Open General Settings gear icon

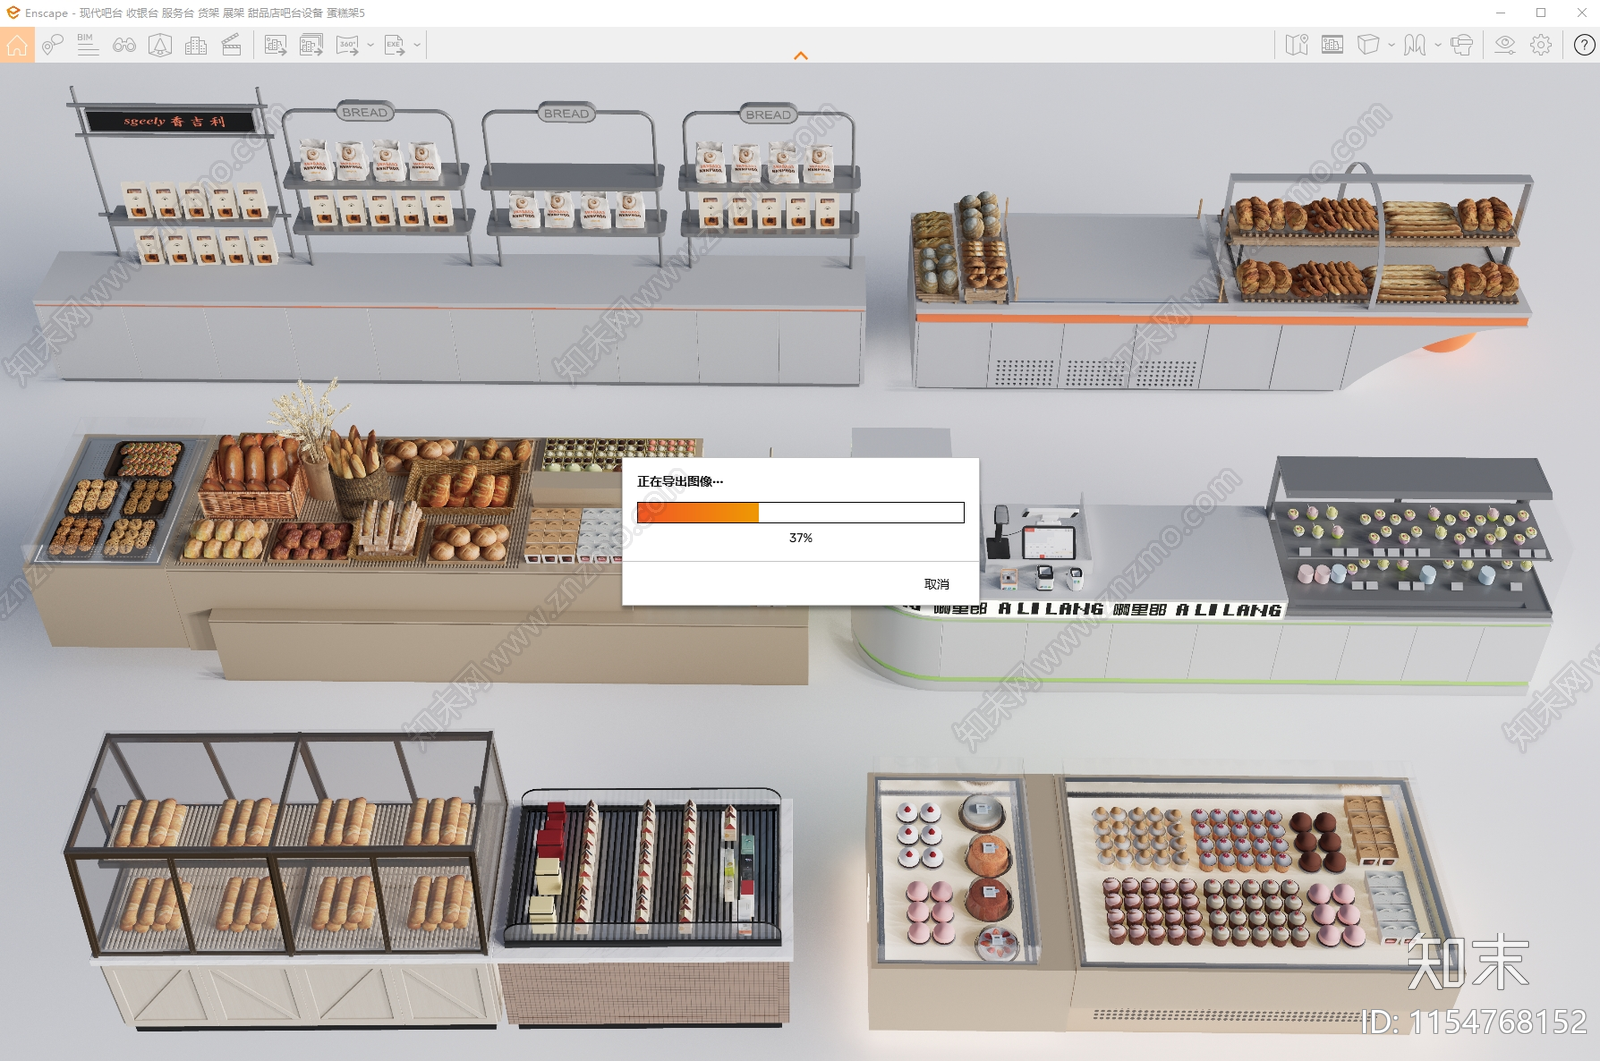1541,45
